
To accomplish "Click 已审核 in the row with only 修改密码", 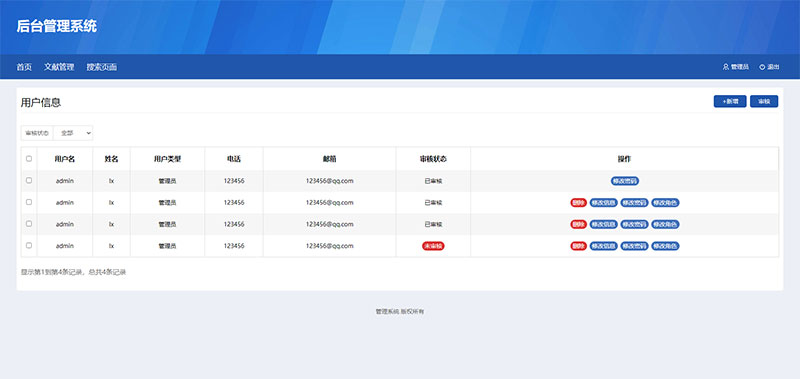I will (433, 181).
